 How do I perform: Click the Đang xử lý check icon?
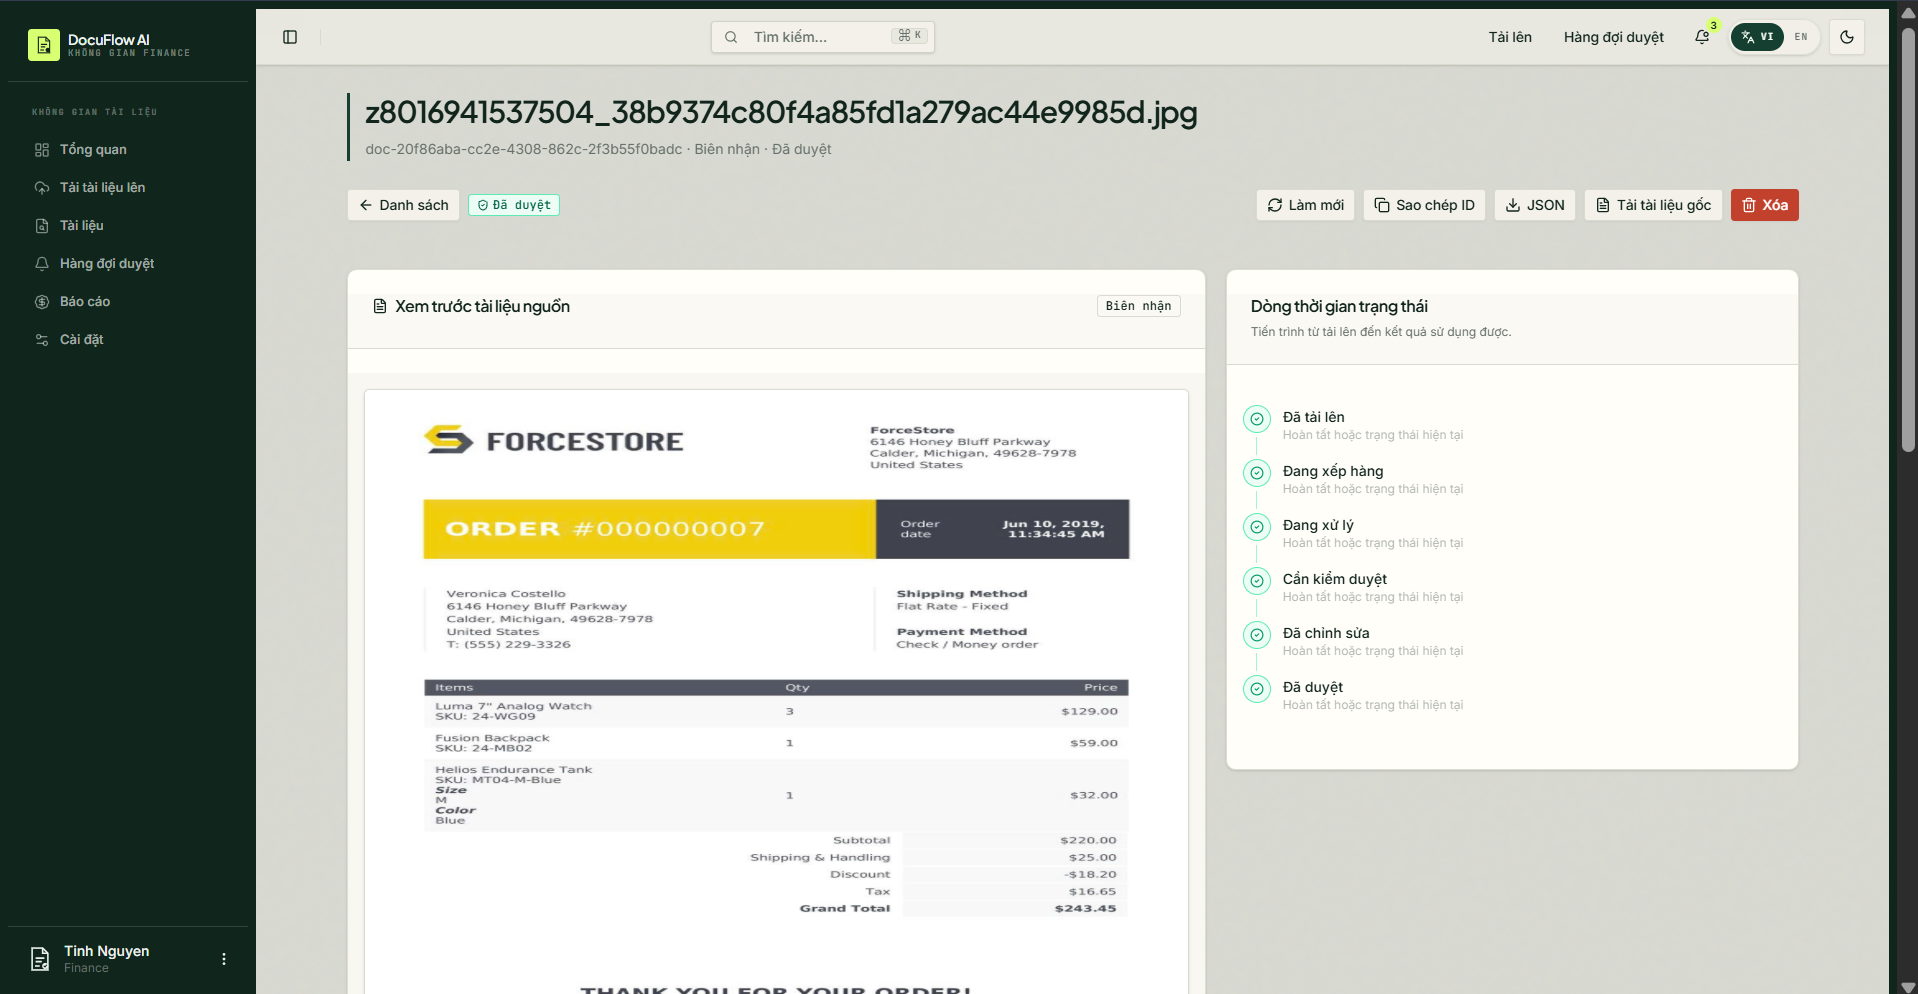tap(1257, 527)
